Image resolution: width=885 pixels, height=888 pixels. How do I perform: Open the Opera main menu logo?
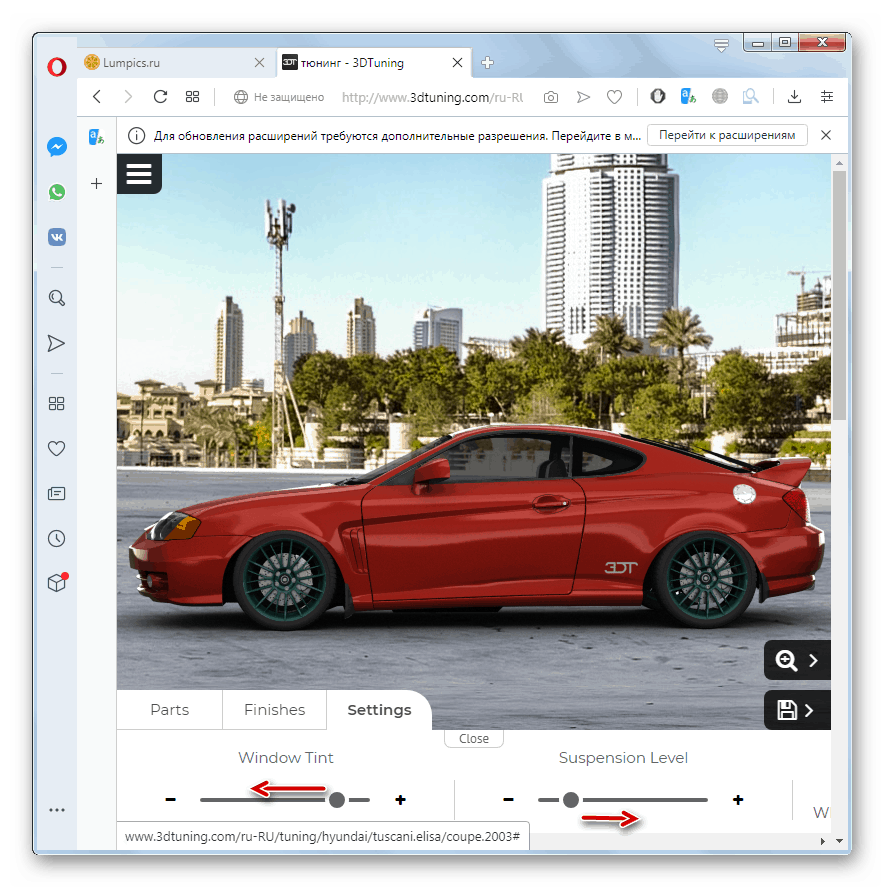57,67
